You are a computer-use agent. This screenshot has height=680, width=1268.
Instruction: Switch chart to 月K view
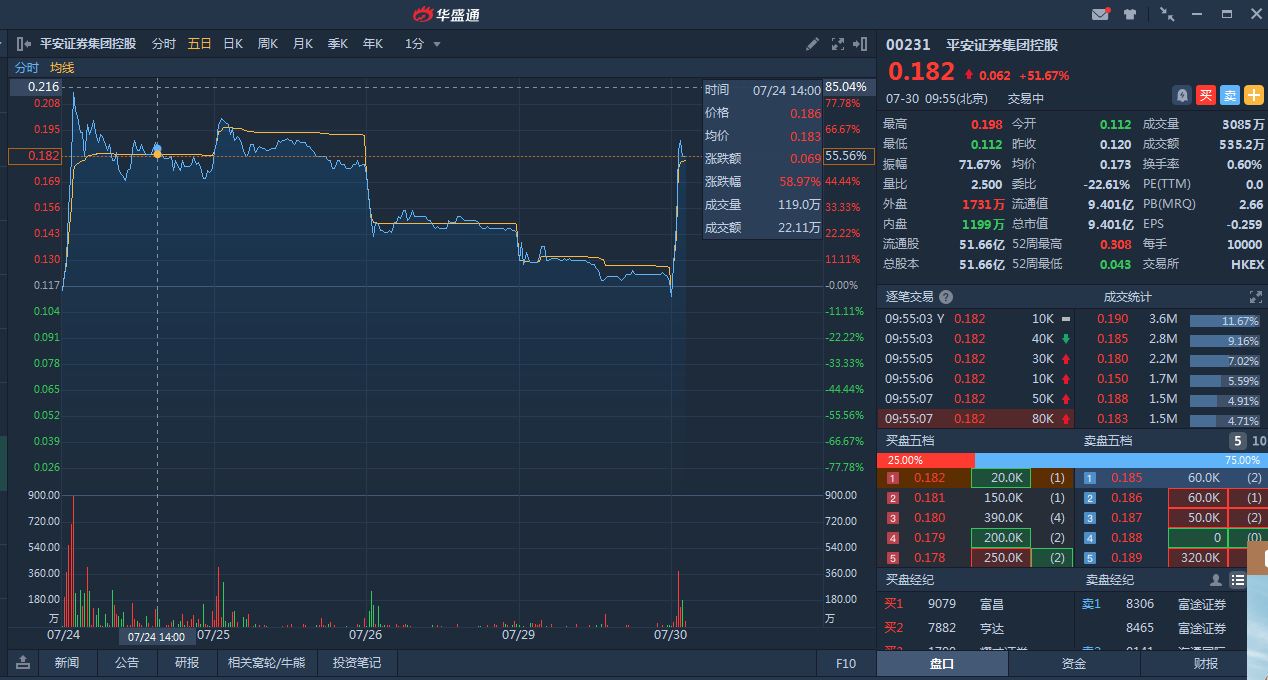302,44
